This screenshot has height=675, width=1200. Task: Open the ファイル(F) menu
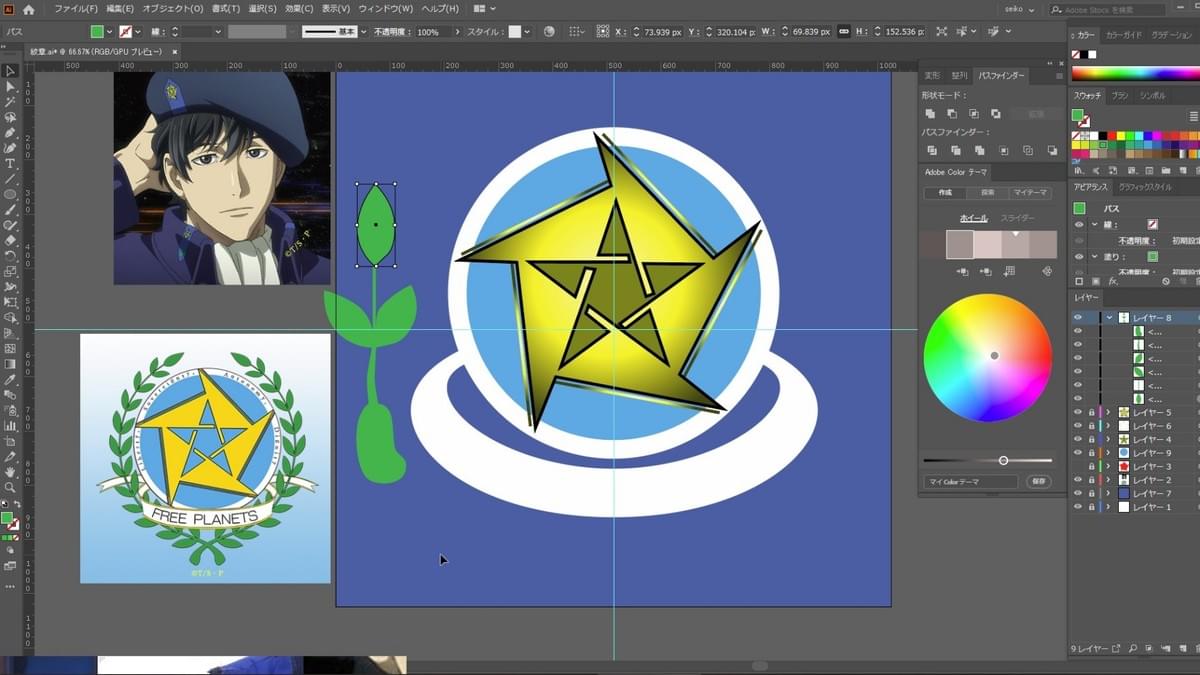click(x=76, y=9)
